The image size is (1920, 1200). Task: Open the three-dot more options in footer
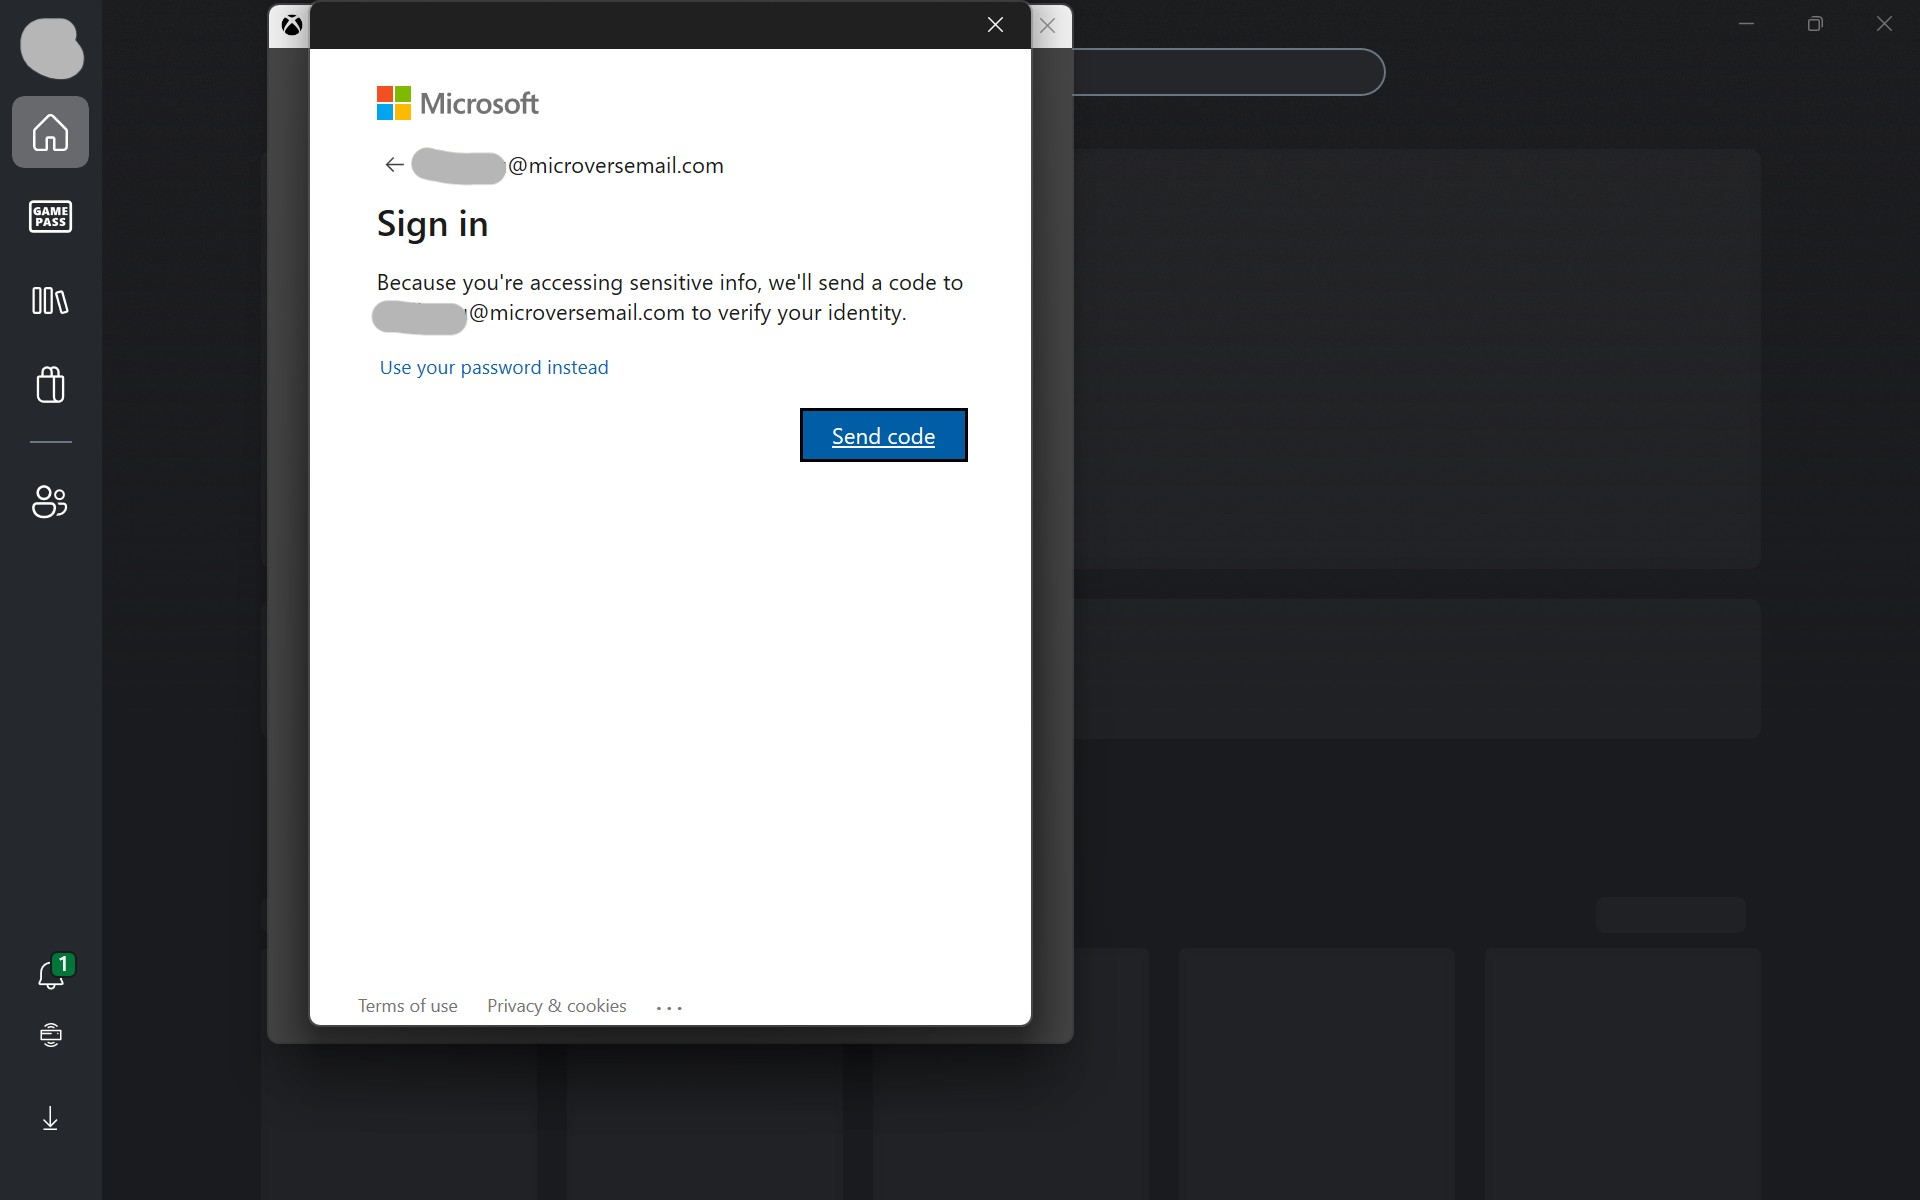pyautogui.click(x=669, y=1007)
